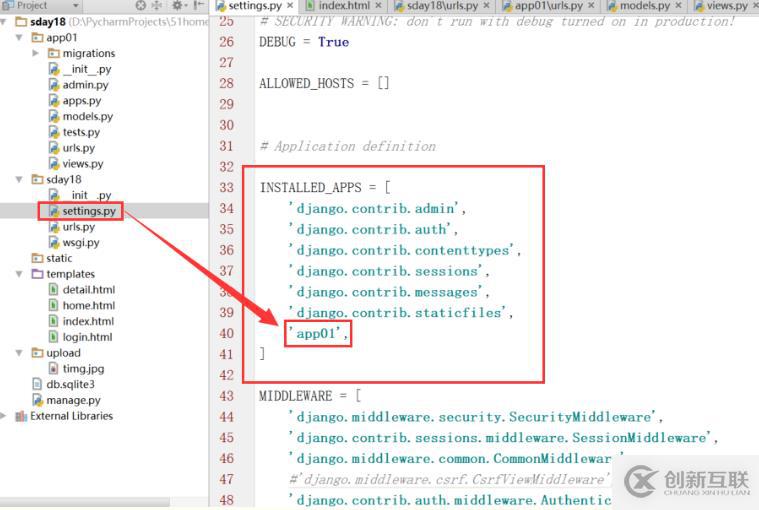
Task: Close the index.html tab
Action: tap(379, 5)
